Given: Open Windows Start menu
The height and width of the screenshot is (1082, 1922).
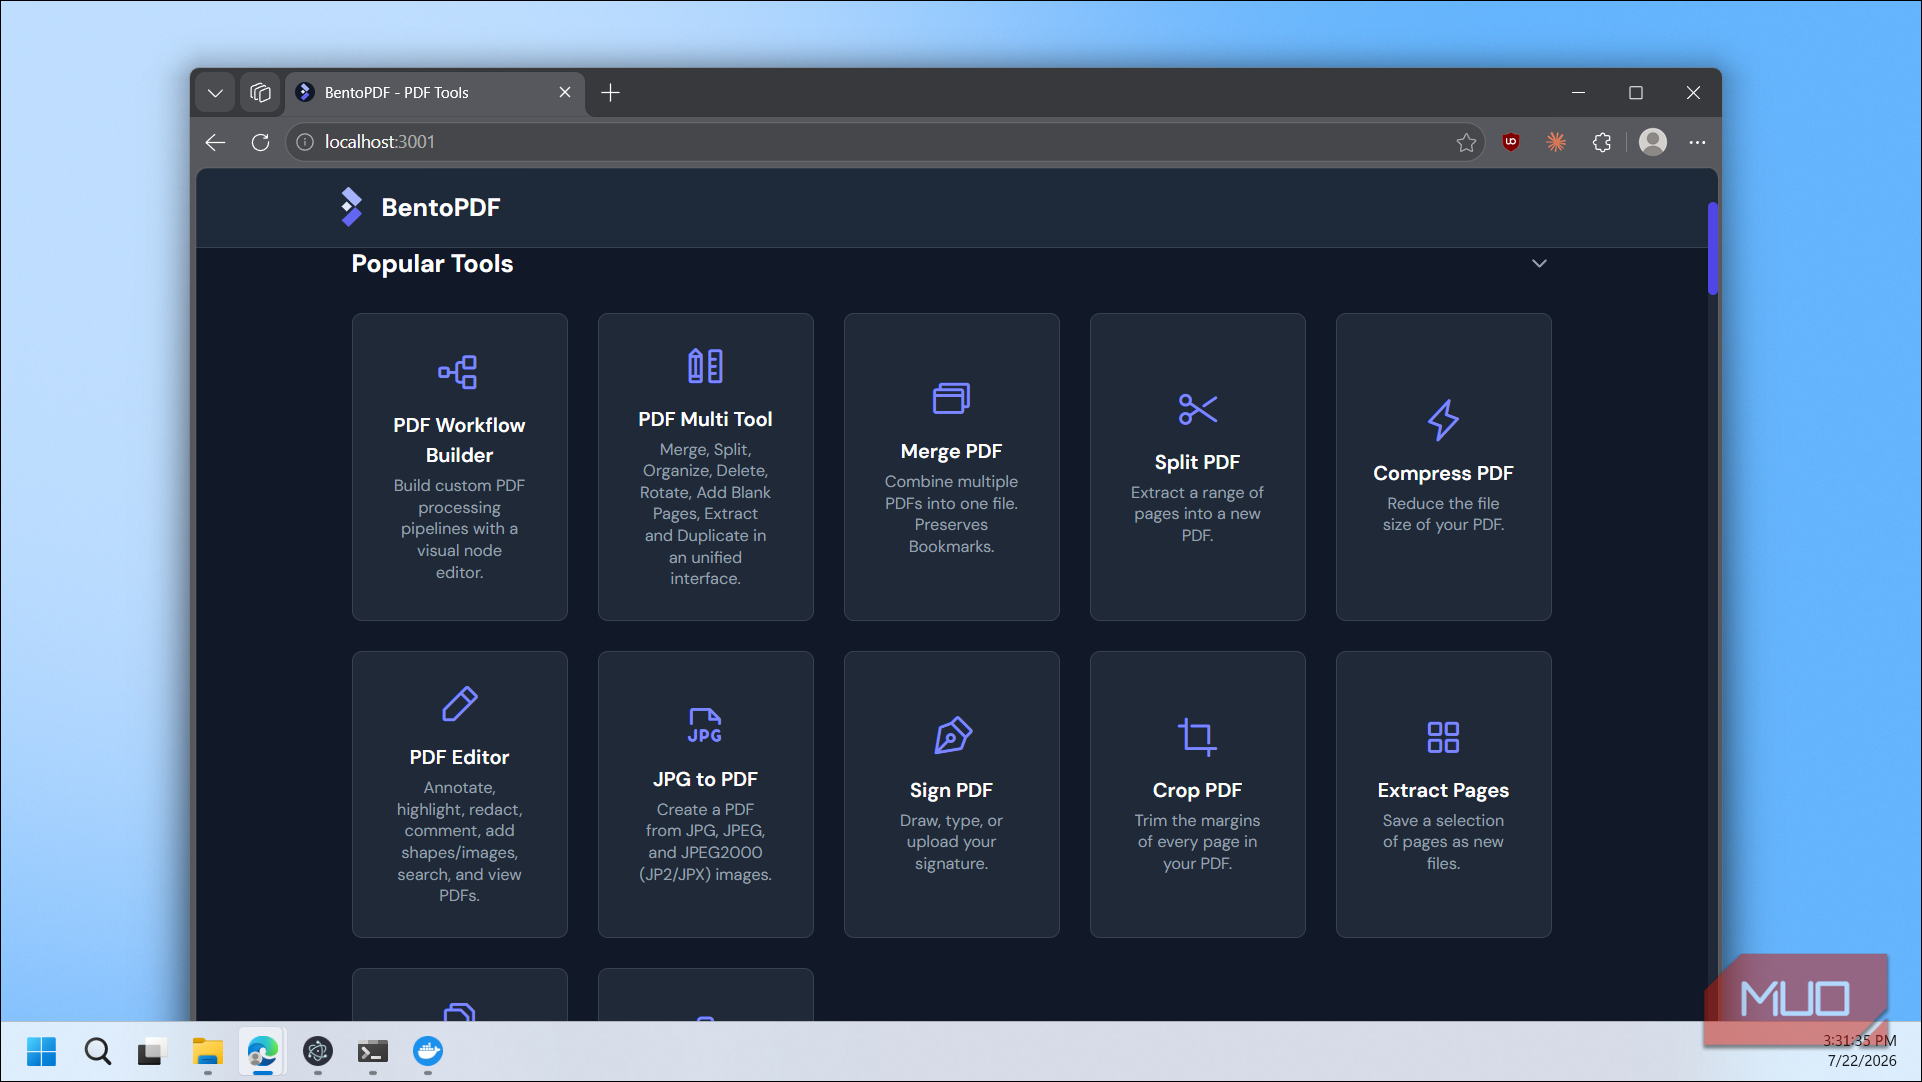Looking at the screenshot, I should click(x=41, y=1051).
